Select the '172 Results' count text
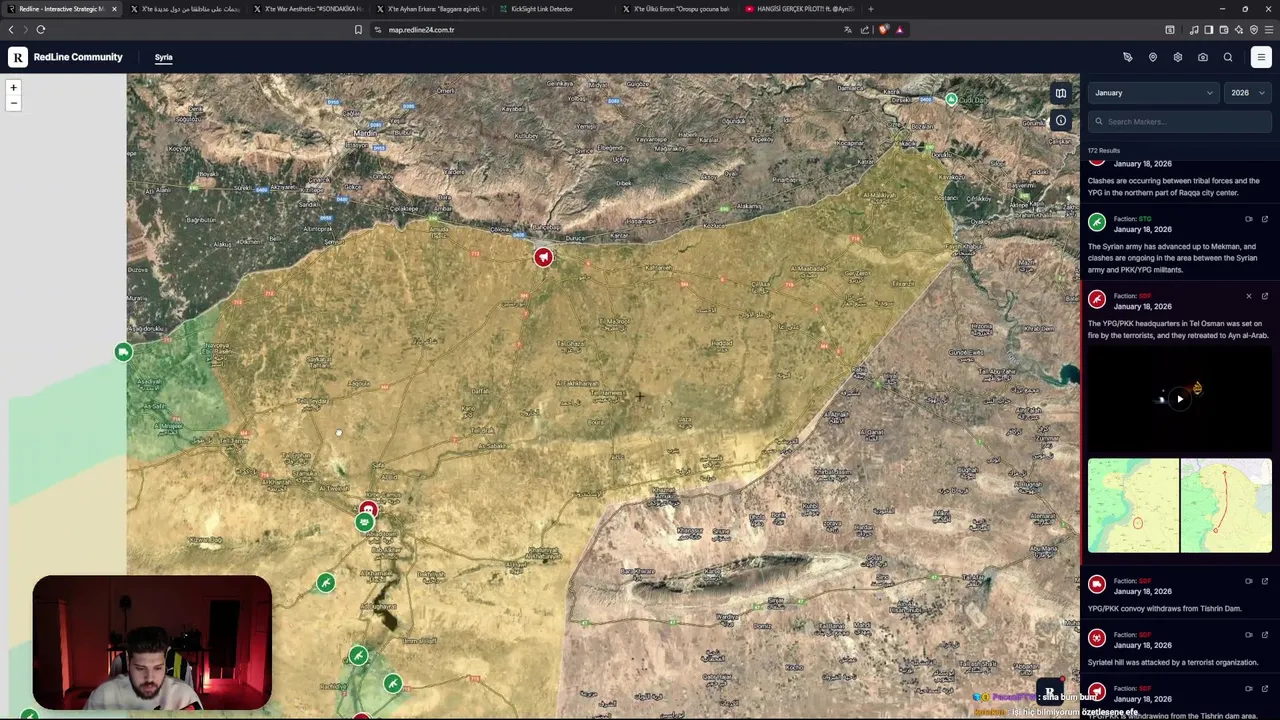Screen dimensions: 1280x720 coord(1104,151)
